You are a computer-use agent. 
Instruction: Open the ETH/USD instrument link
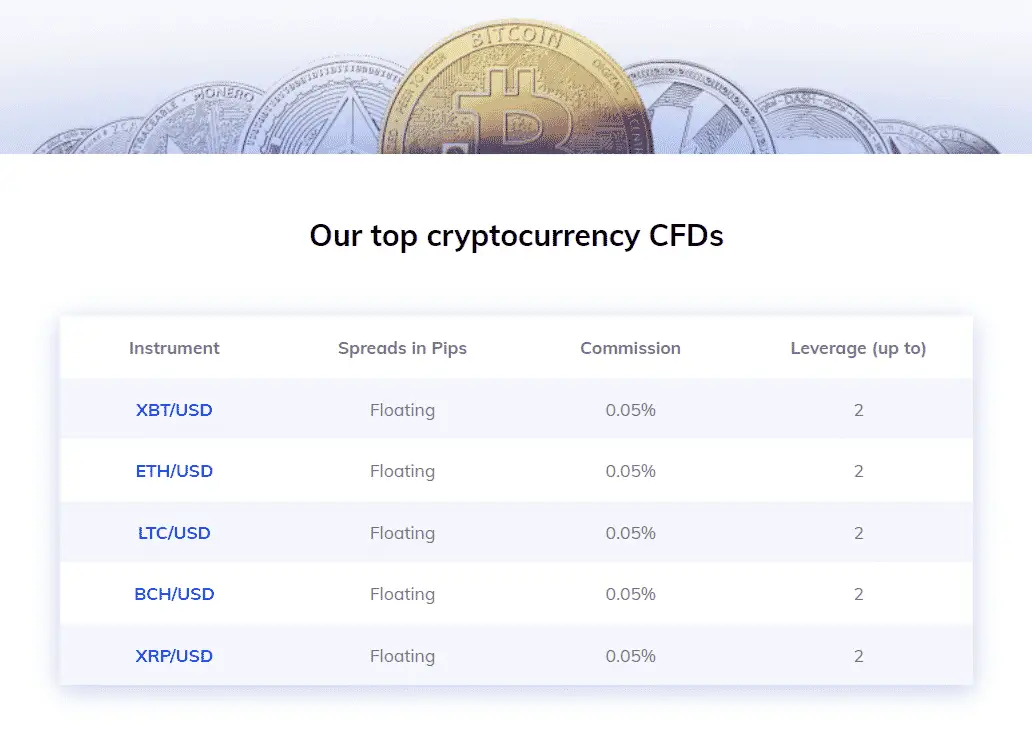(174, 471)
